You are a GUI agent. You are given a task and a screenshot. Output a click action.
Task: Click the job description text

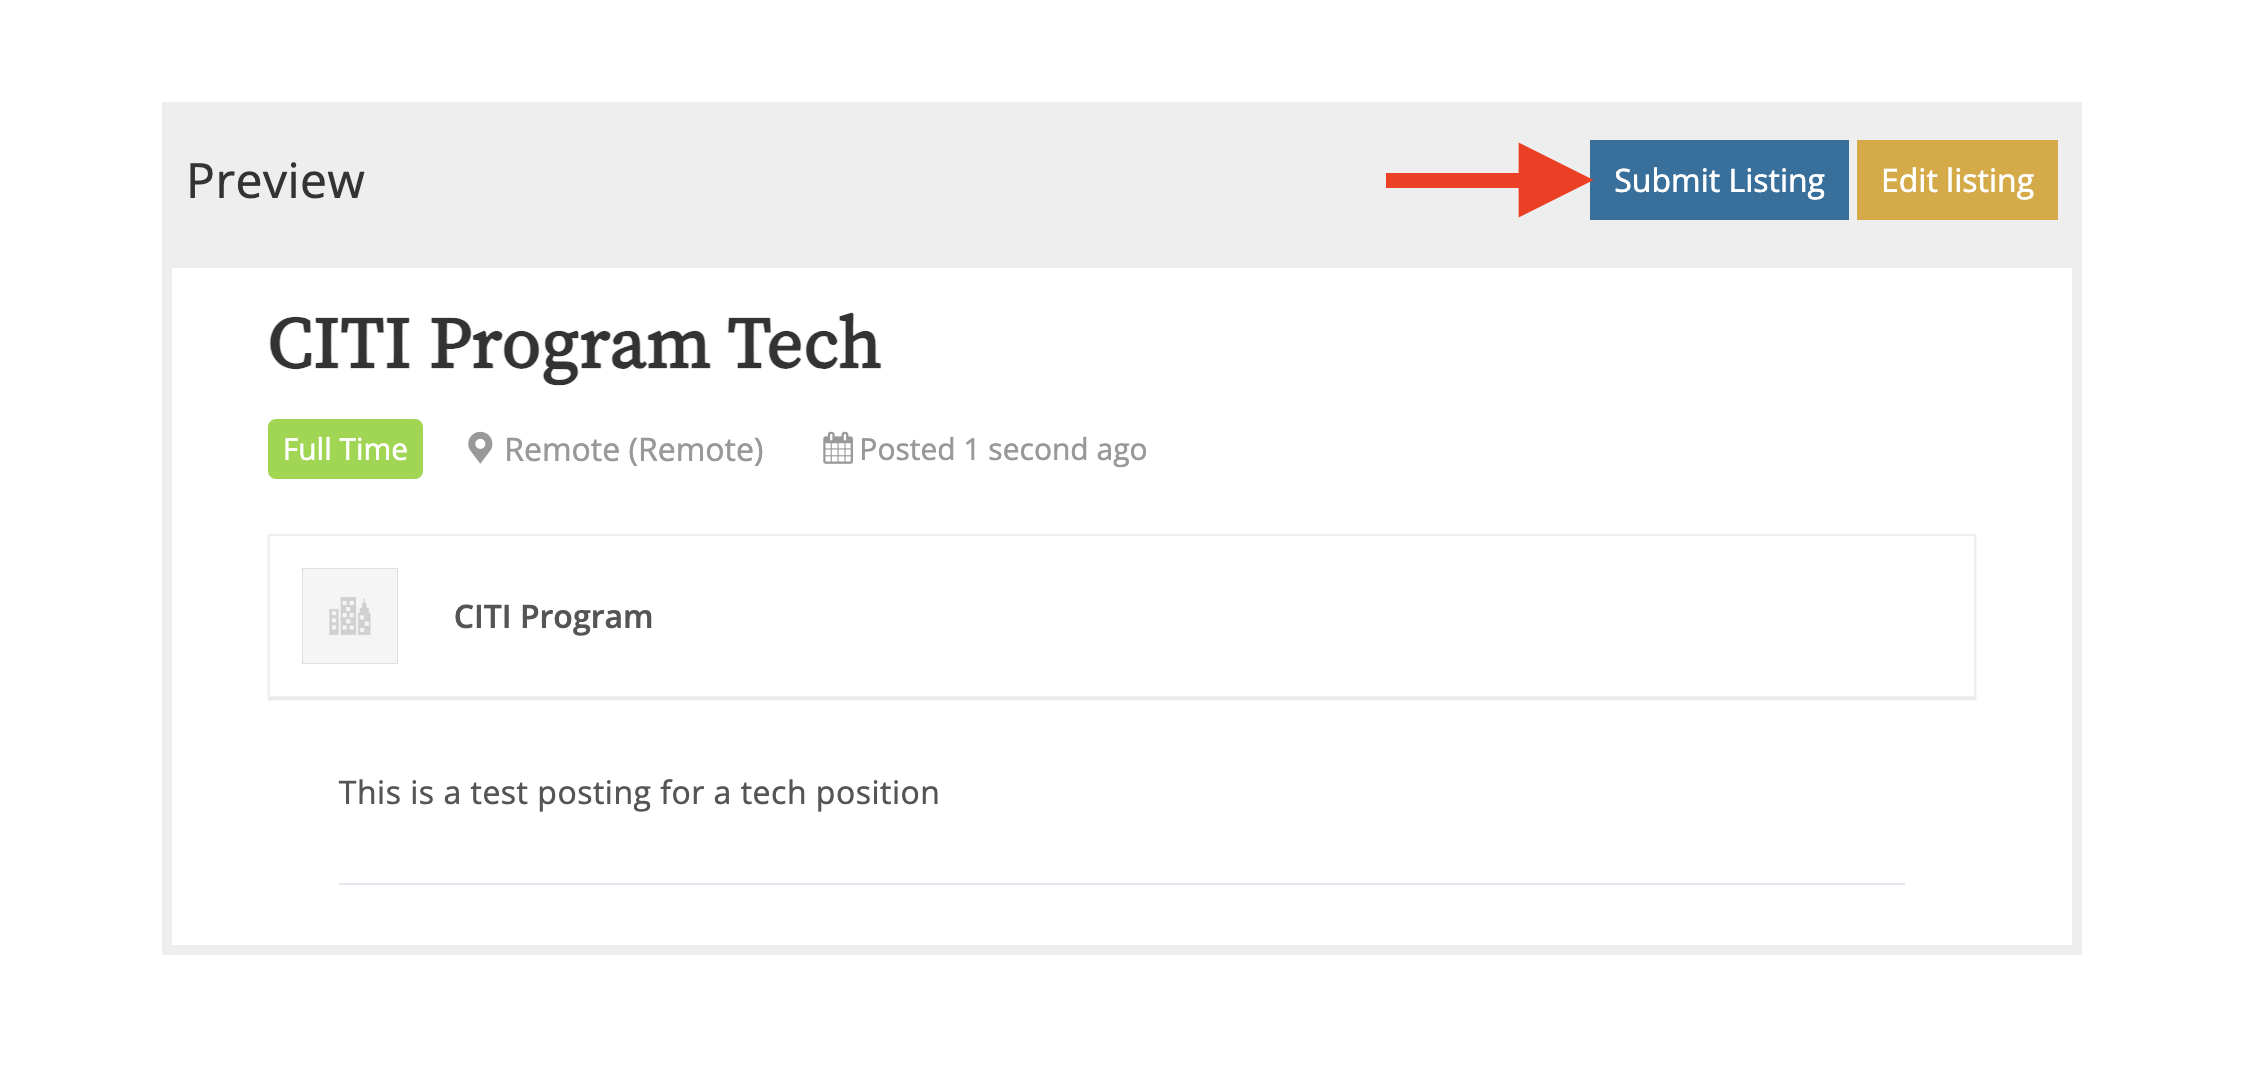pyautogui.click(x=637, y=792)
